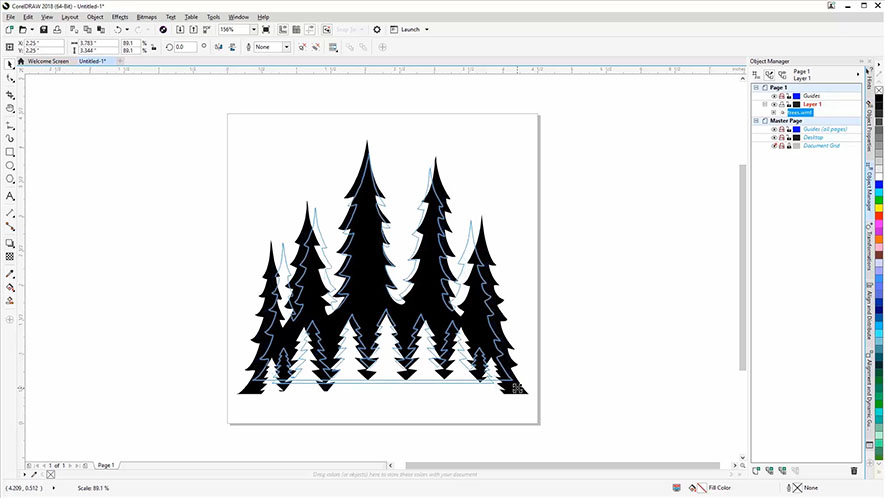Activate the Ellipse tool
The height and width of the screenshot is (498, 885).
point(10,166)
